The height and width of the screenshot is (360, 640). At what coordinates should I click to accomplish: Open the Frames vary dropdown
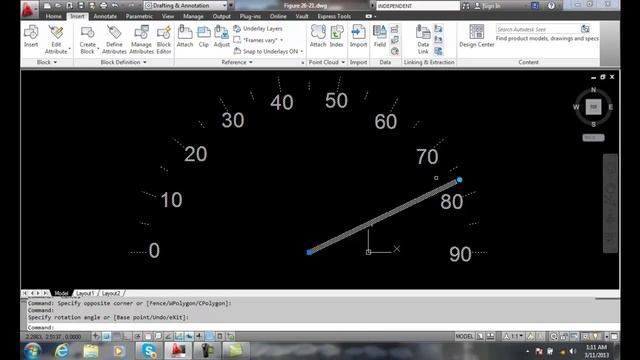[259, 40]
